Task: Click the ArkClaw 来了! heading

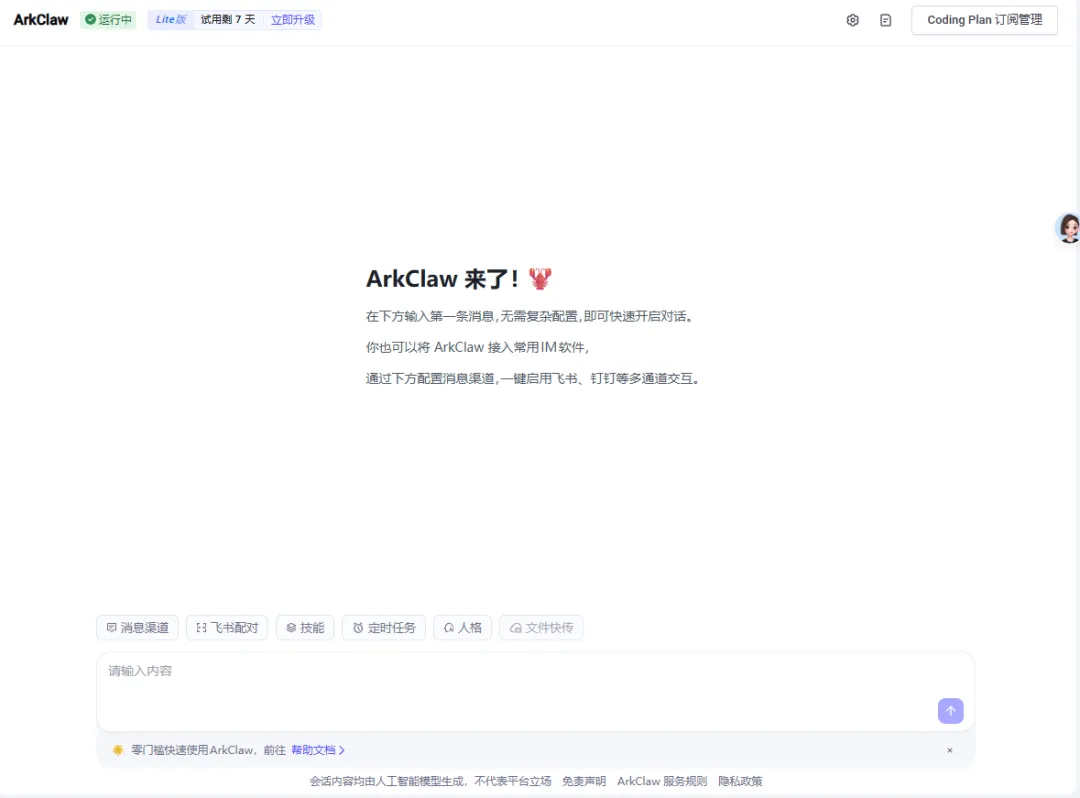Action: pyautogui.click(x=459, y=279)
